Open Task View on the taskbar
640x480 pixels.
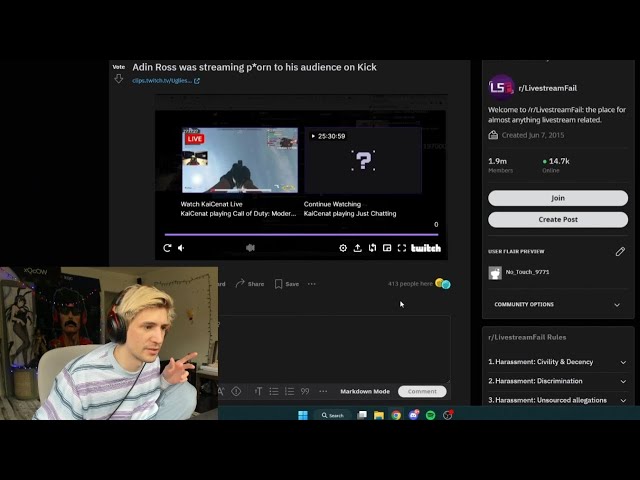click(x=362, y=415)
